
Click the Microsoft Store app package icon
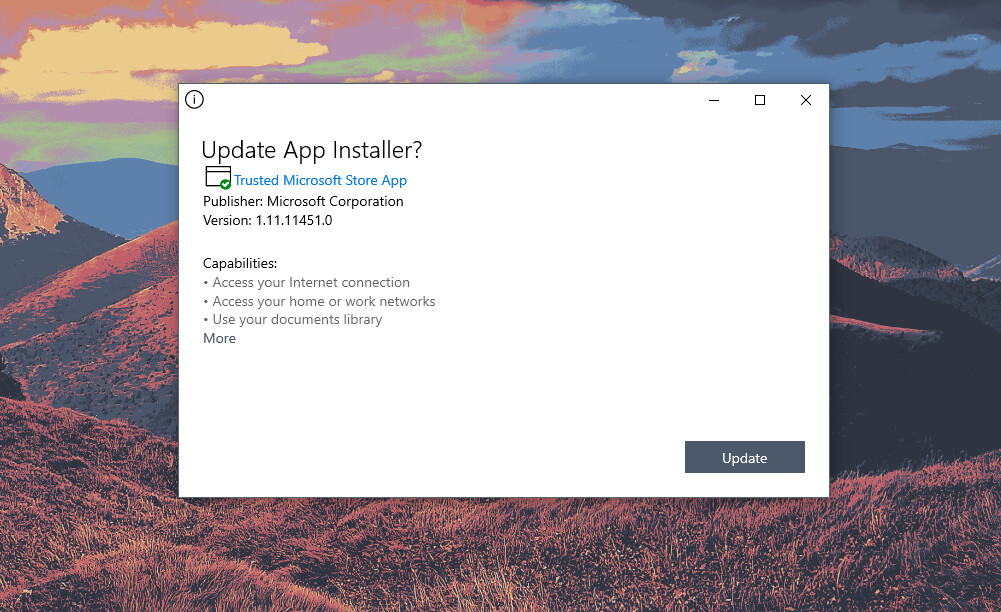(x=216, y=176)
